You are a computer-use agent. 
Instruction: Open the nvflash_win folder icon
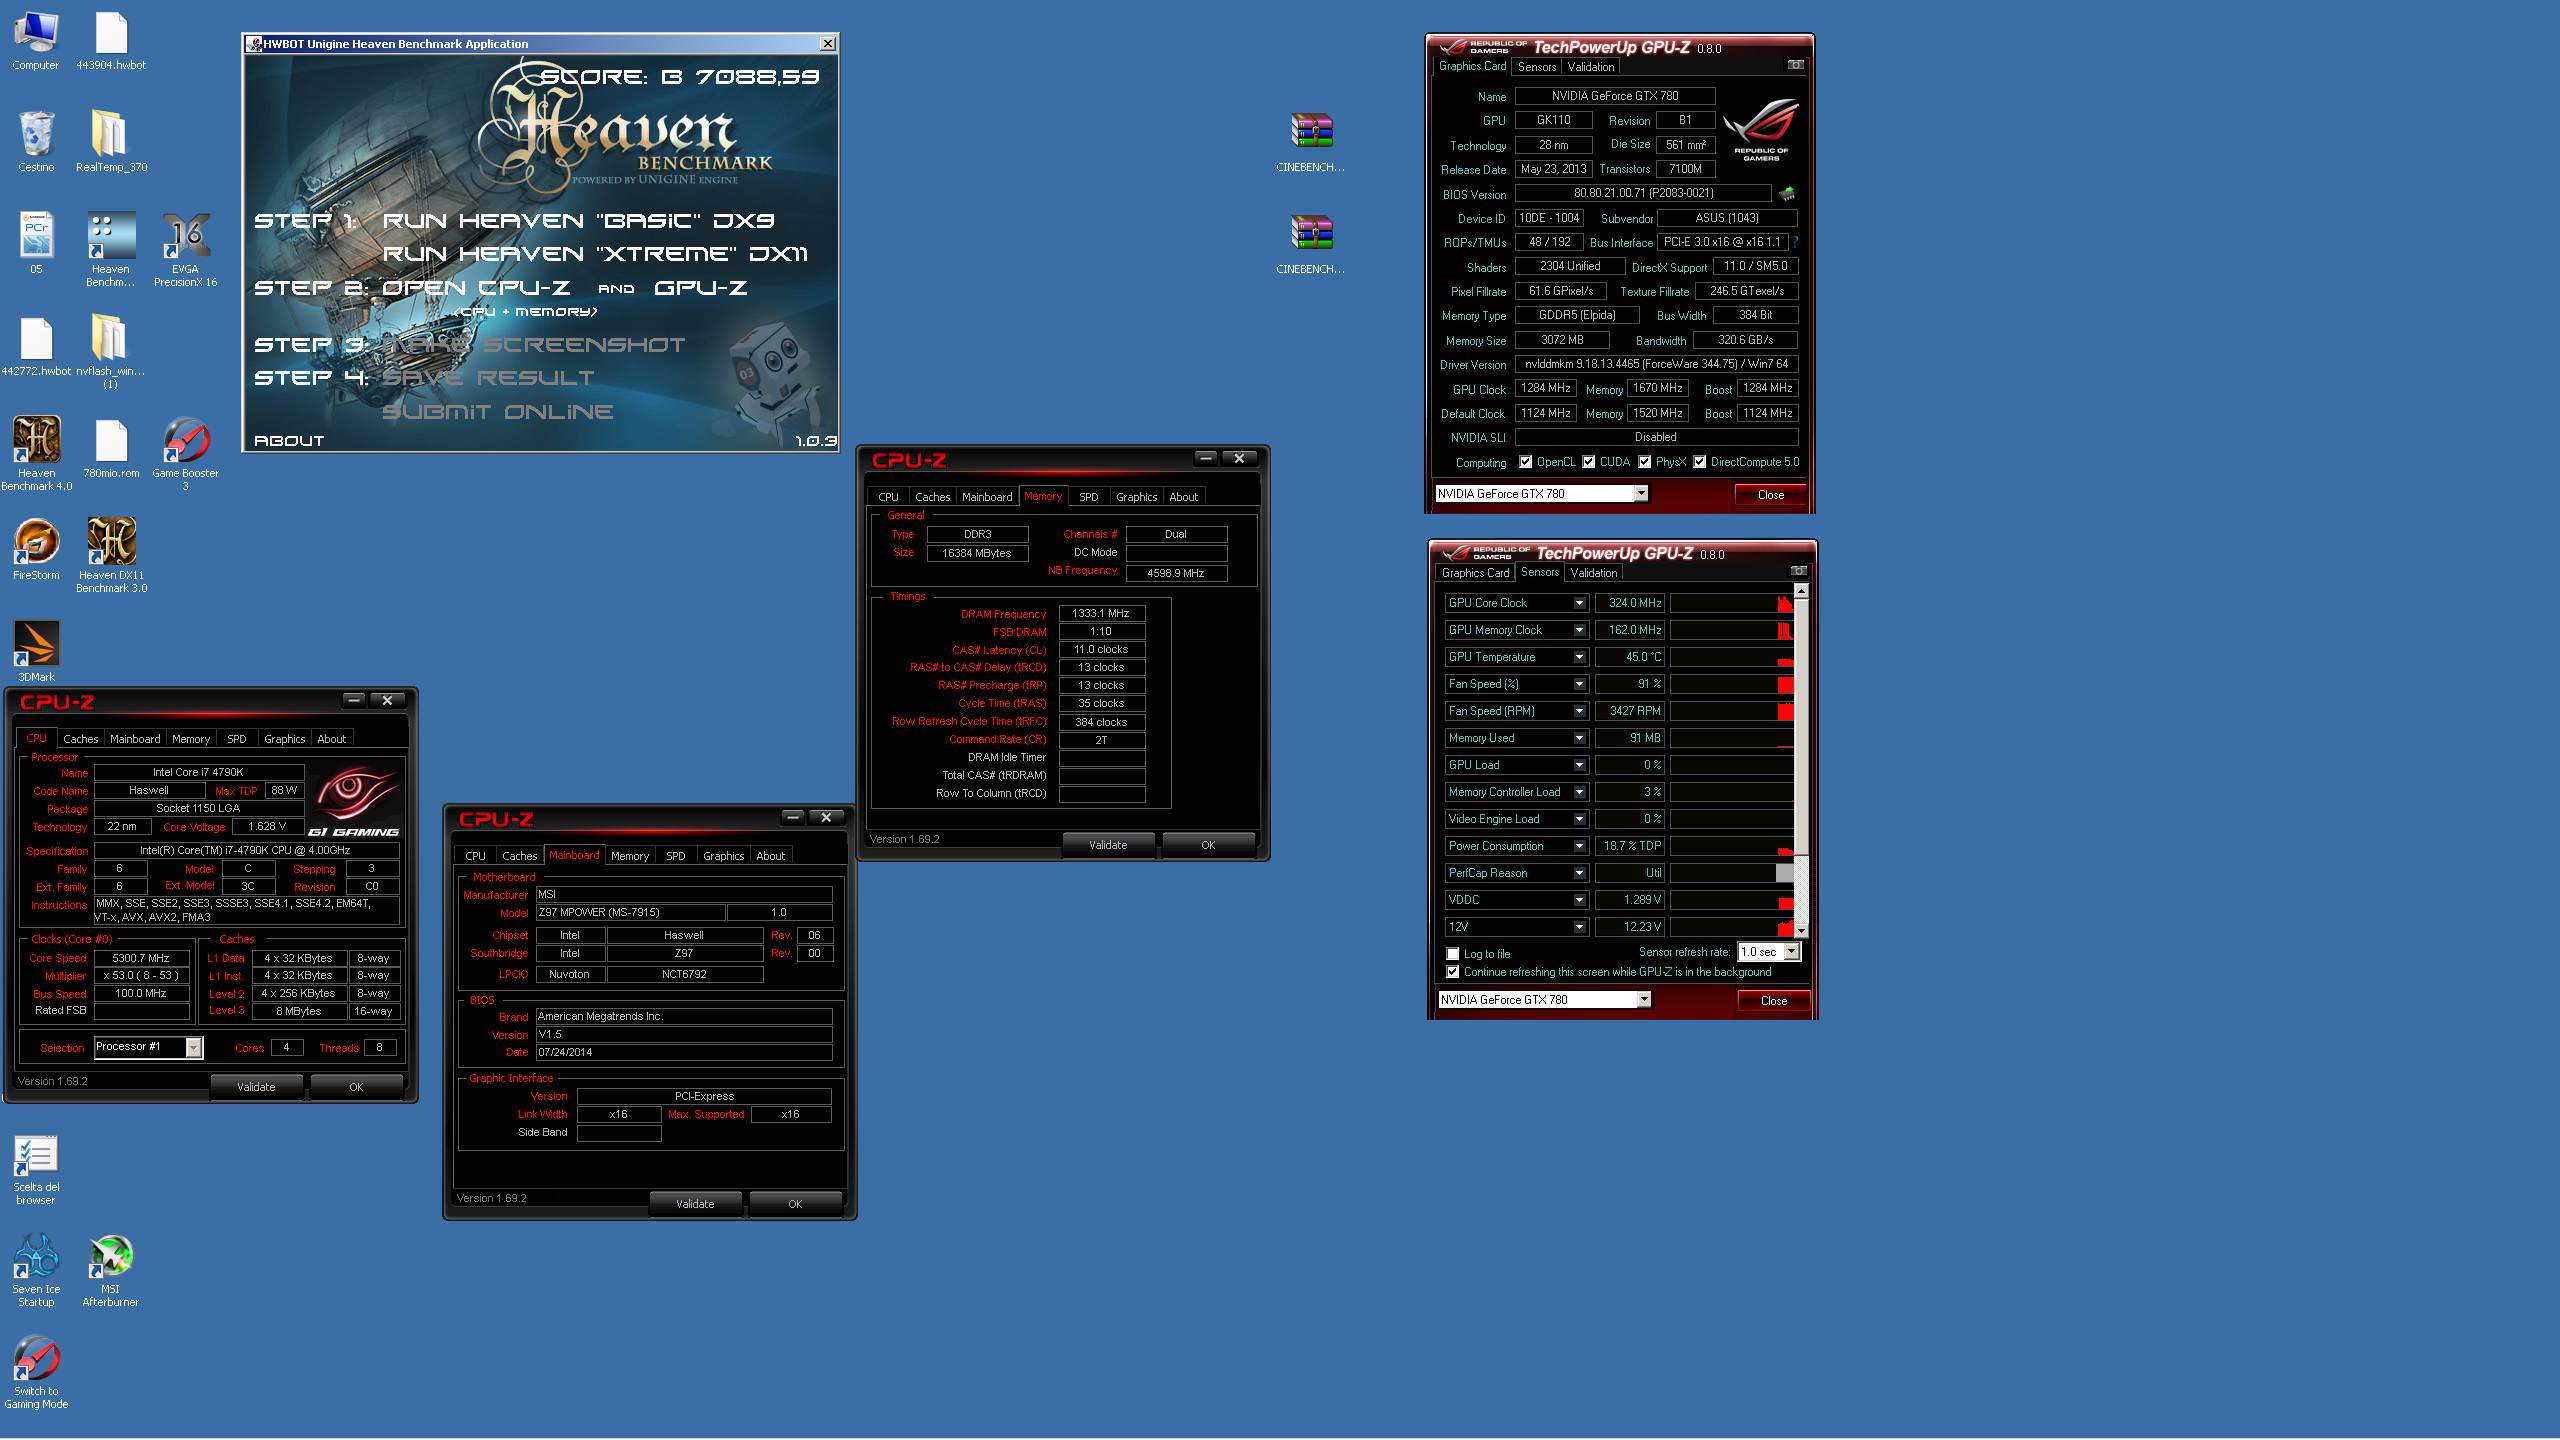point(110,351)
